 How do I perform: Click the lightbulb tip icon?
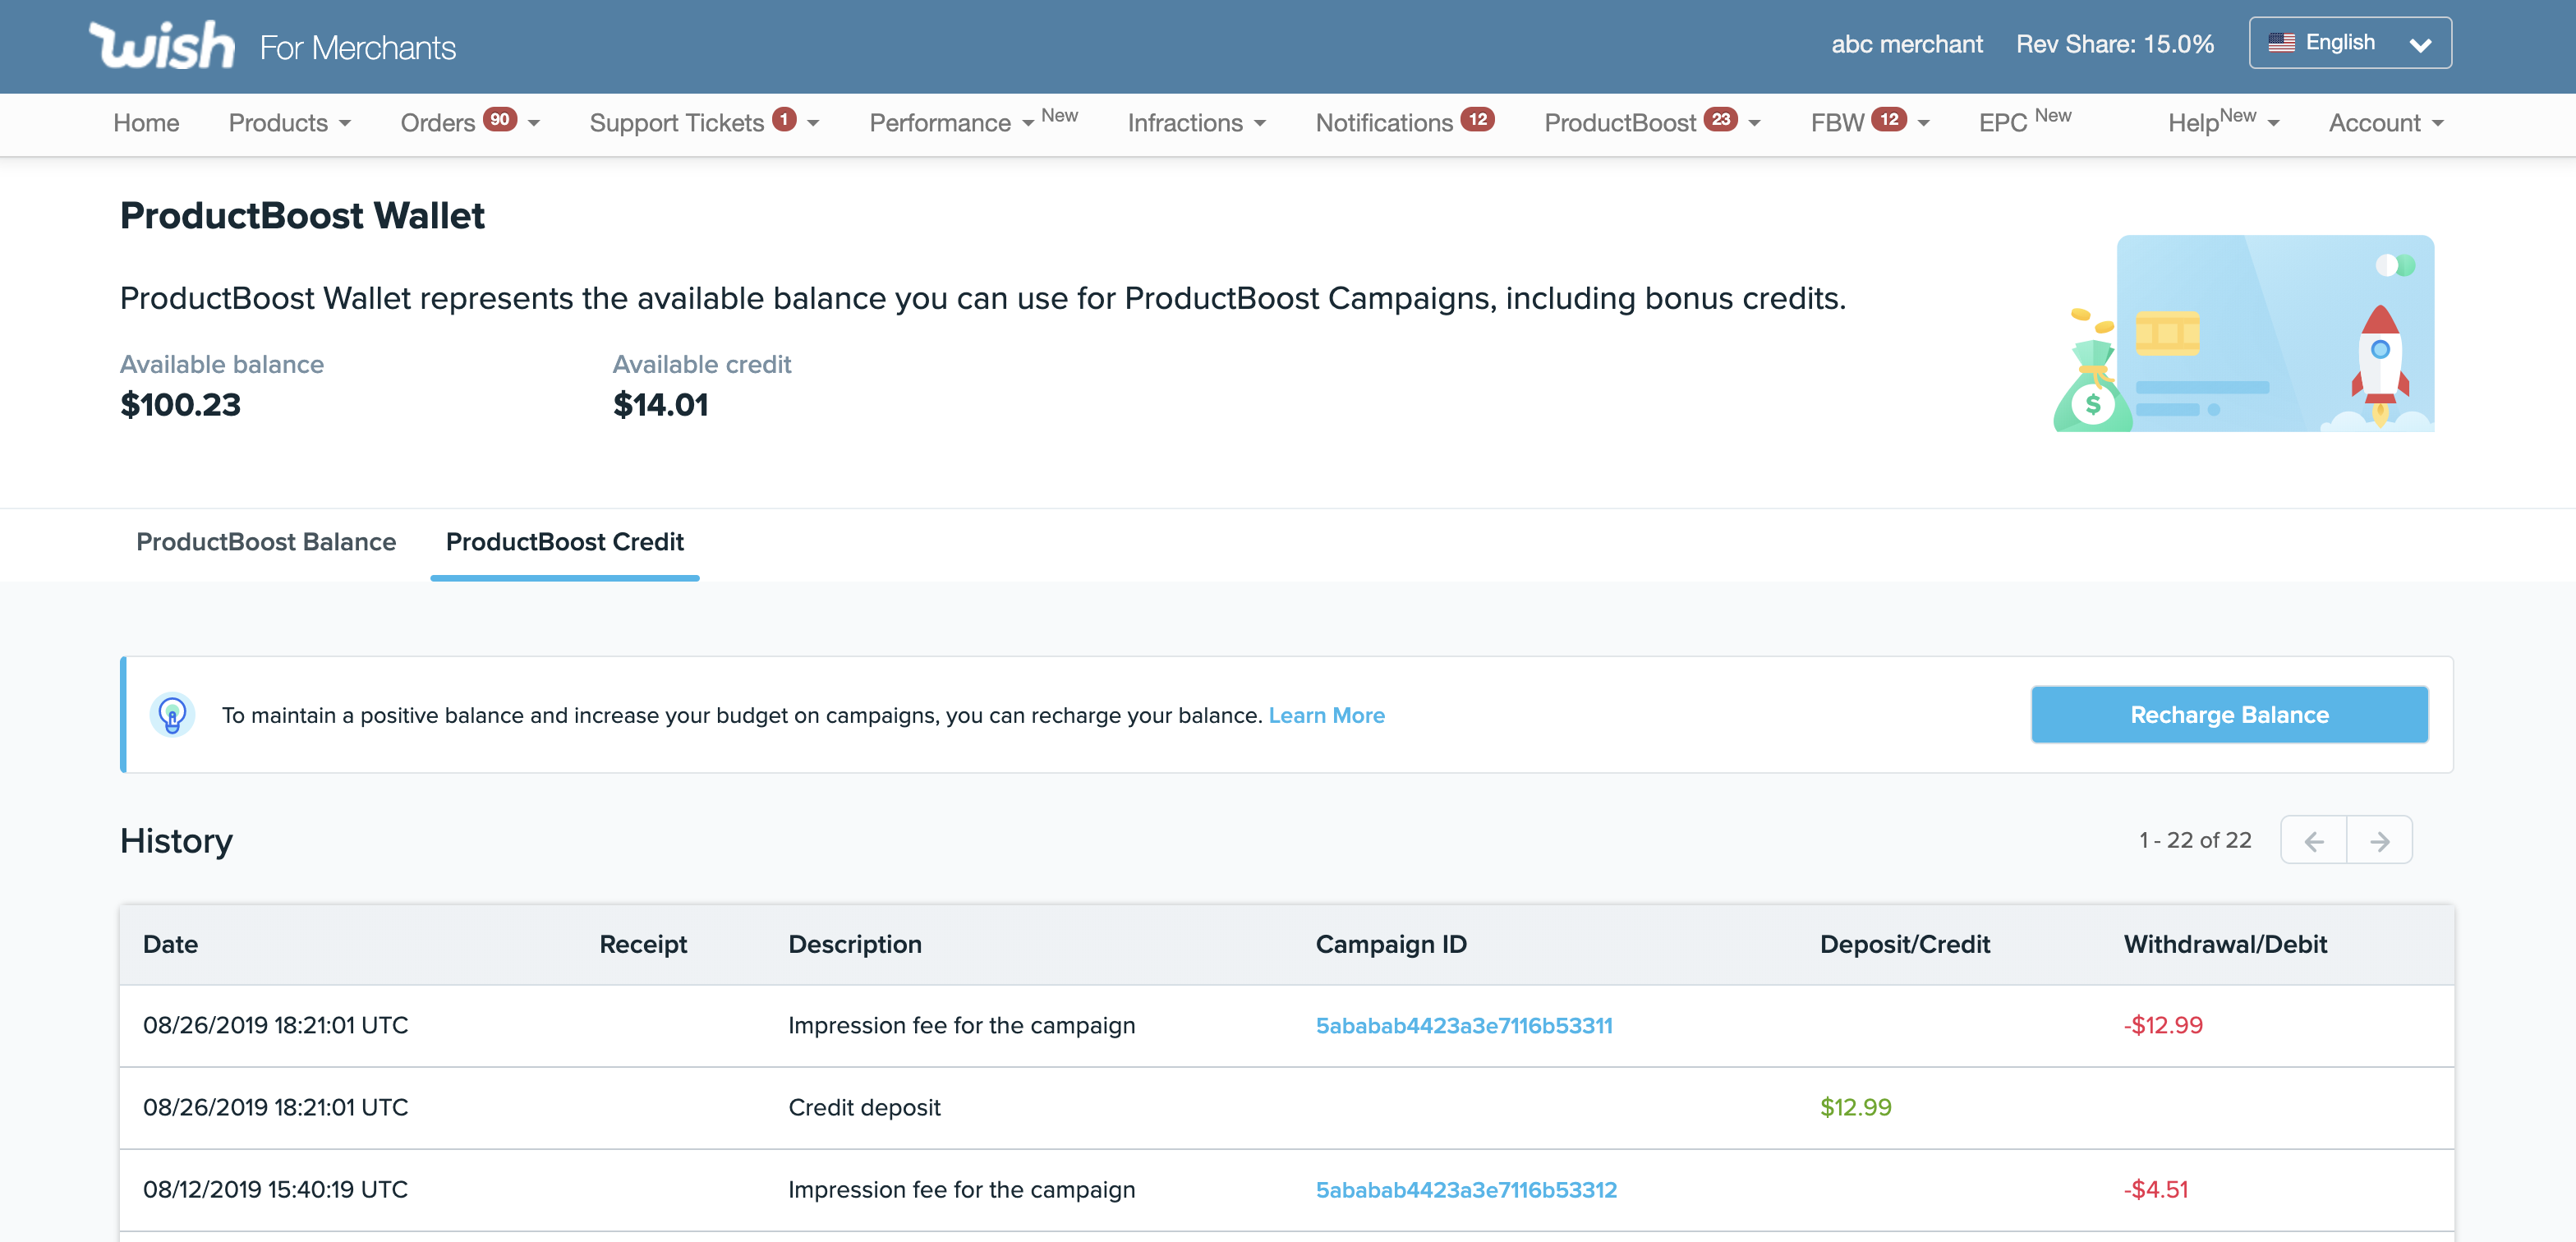[x=172, y=715]
